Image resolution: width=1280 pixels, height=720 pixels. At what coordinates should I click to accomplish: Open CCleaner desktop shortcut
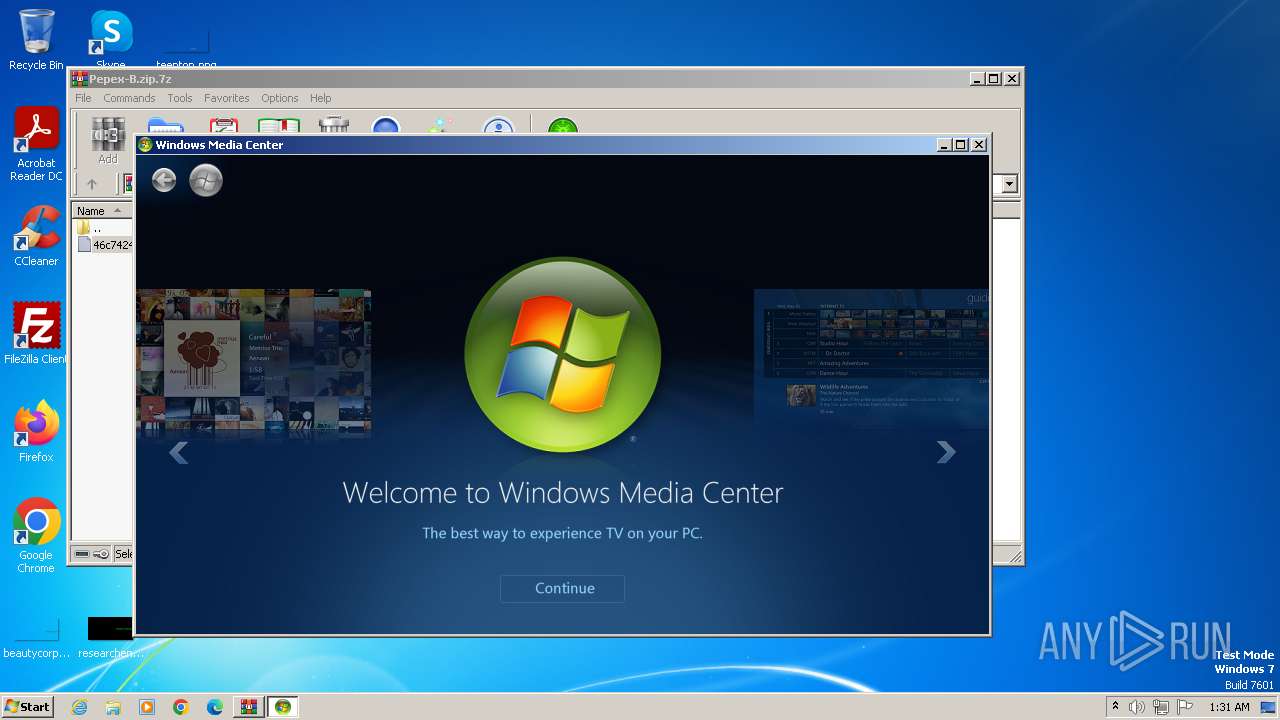point(36,236)
